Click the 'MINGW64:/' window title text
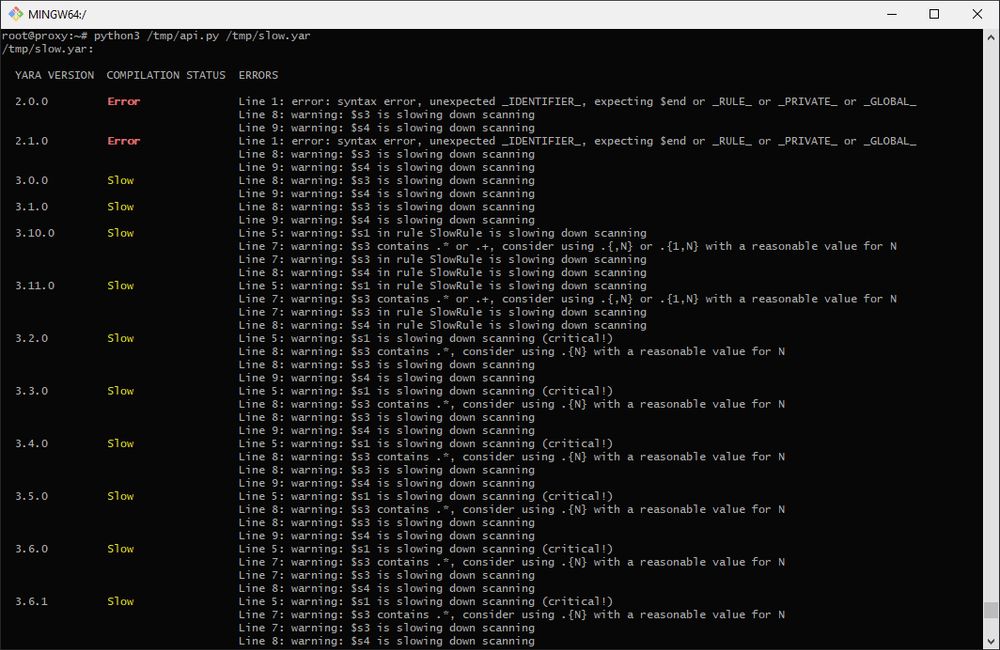The image size is (1000, 650). 57,14
